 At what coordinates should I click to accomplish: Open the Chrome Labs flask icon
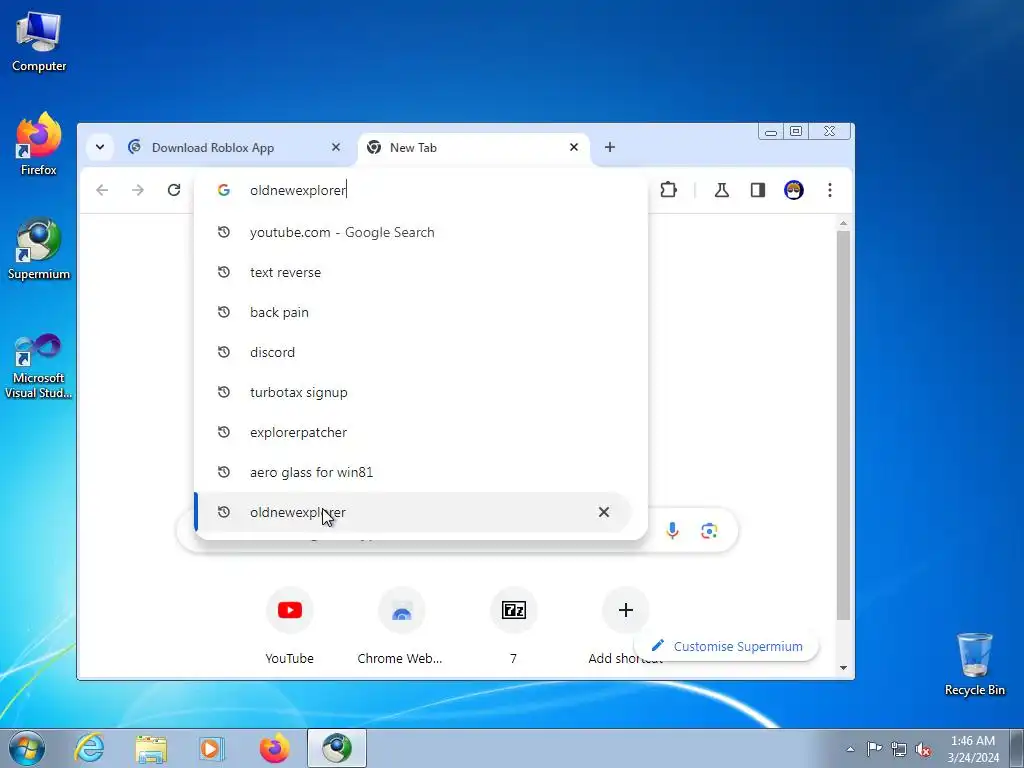(722, 190)
